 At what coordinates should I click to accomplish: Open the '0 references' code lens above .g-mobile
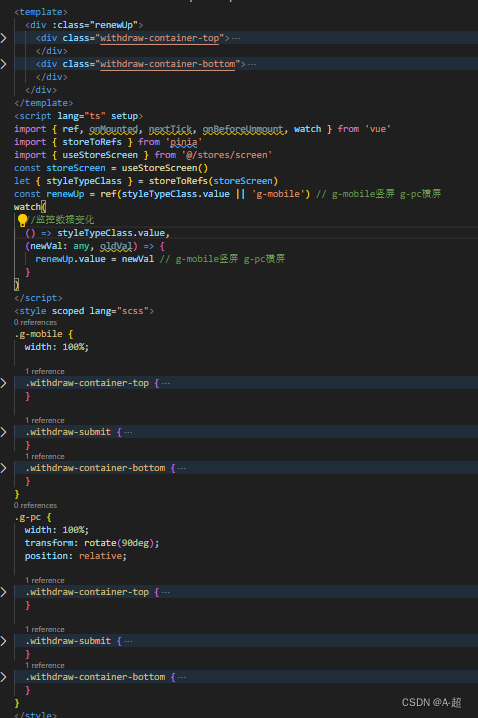click(x=35, y=322)
